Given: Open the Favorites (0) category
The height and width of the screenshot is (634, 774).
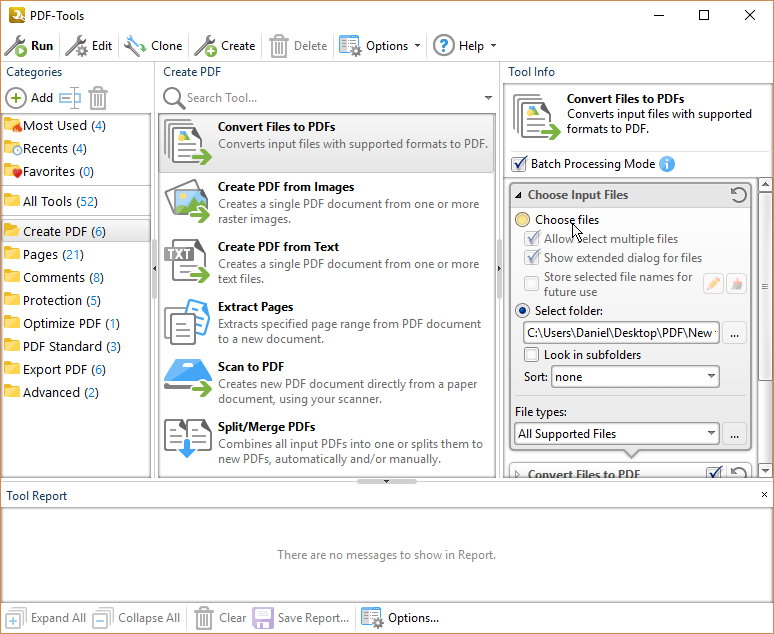Looking at the screenshot, I should (x=76, y=171).
